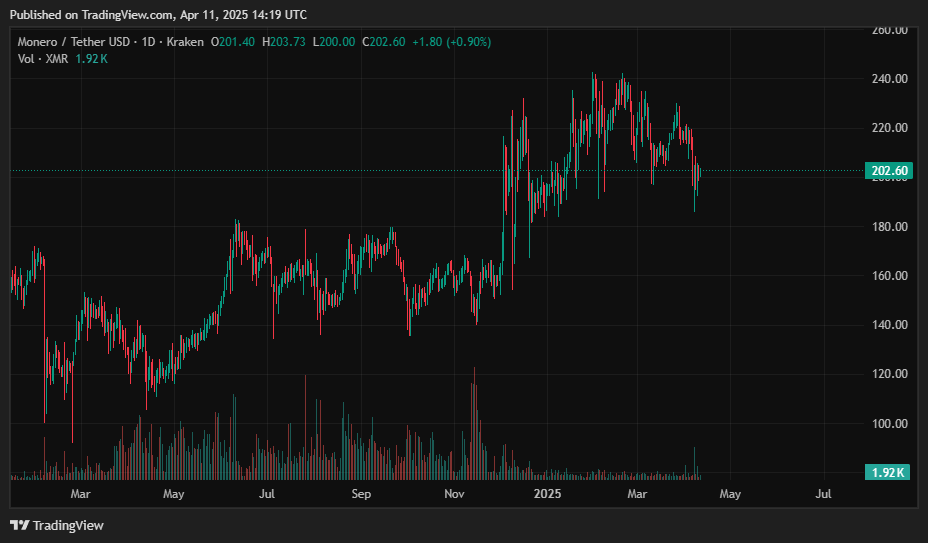Click the 260.00 price axis label
Screen dimensions: 928x543
coord(888,30)
